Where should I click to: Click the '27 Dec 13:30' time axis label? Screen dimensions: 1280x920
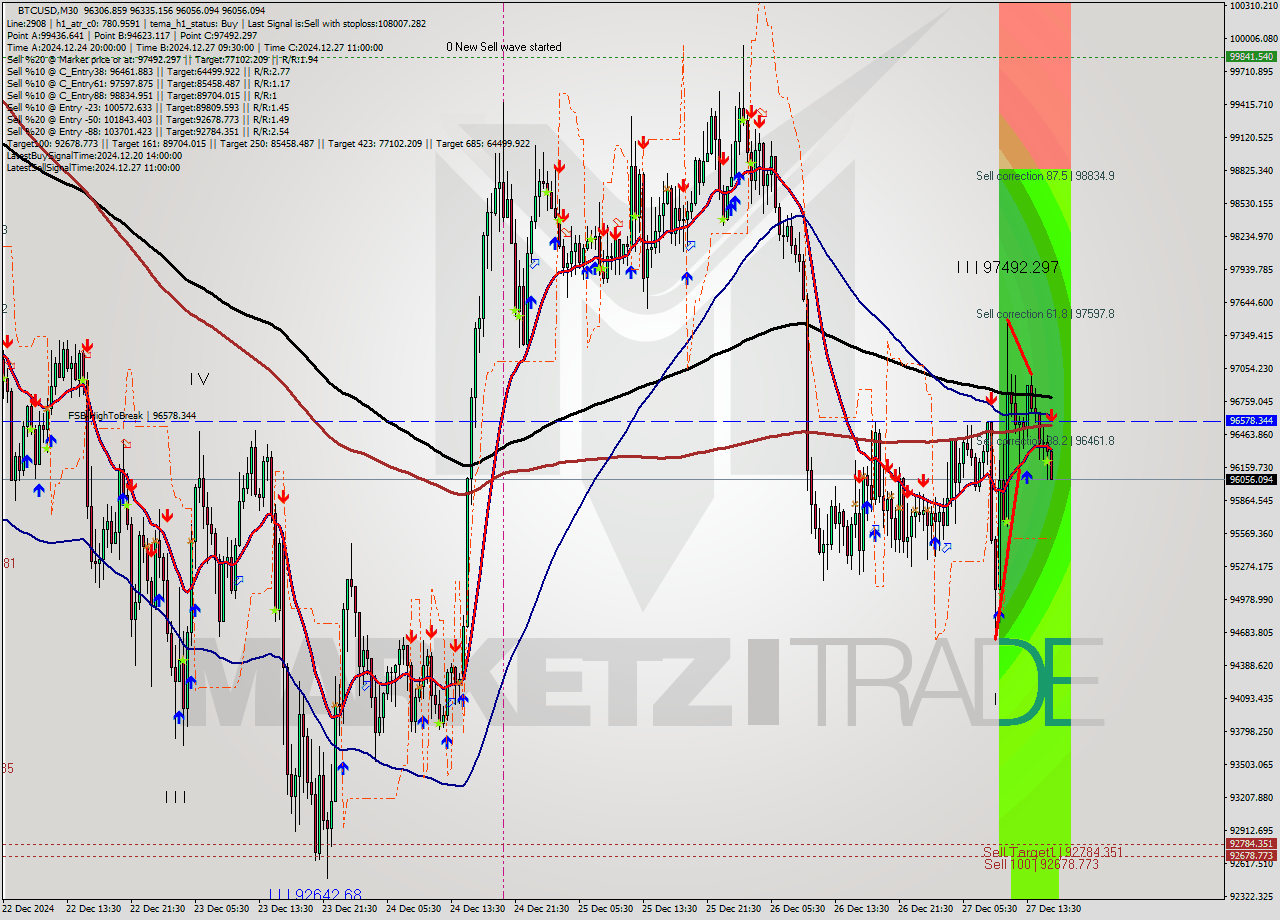[1052, 909]
